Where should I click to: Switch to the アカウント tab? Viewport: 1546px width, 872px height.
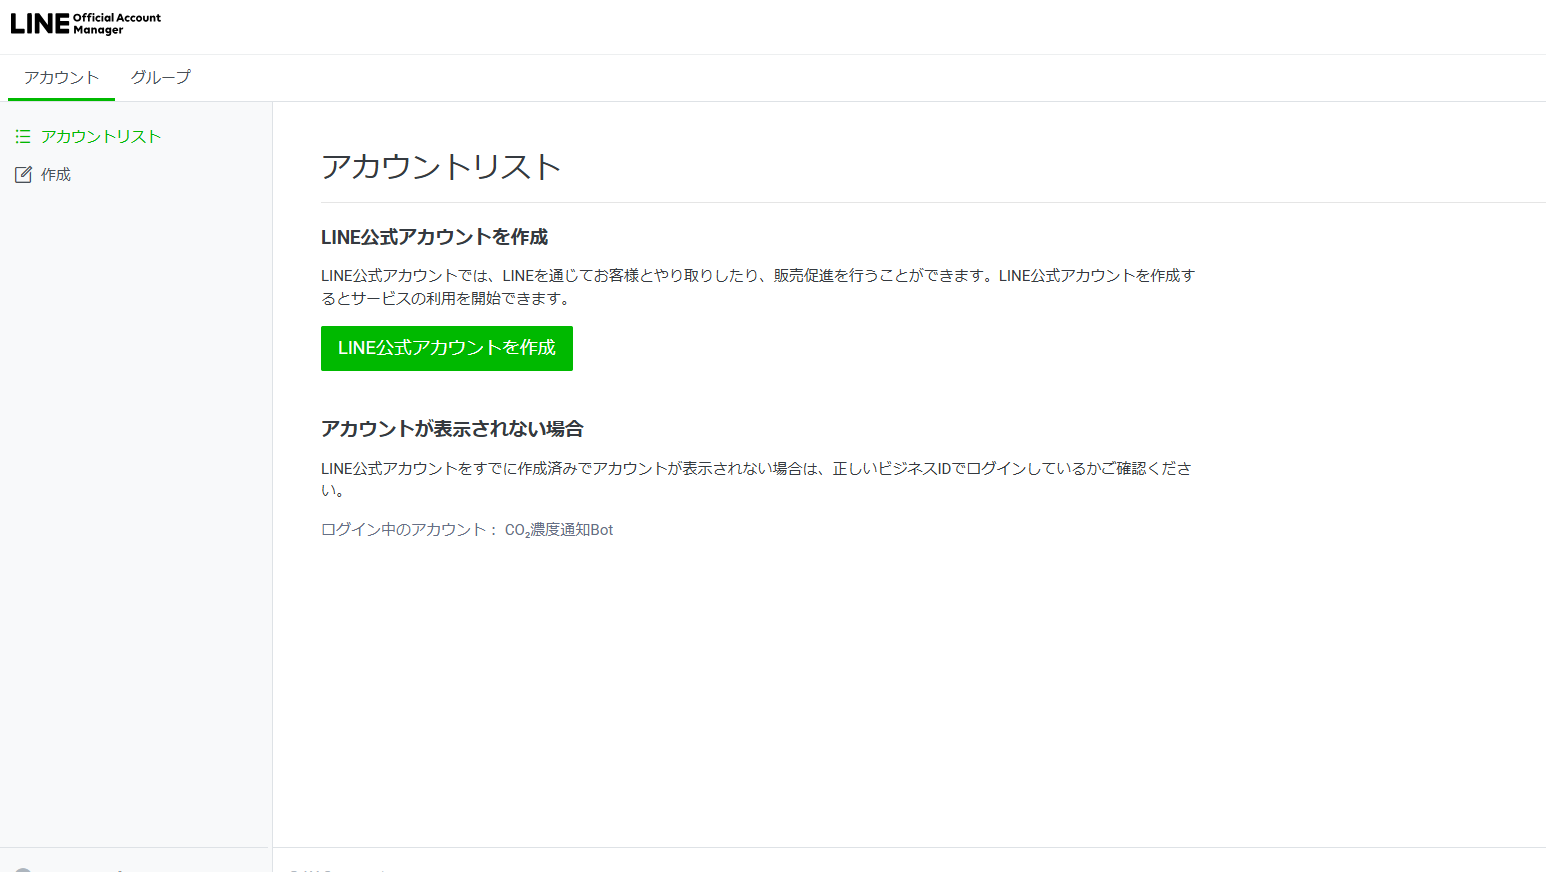61,77
